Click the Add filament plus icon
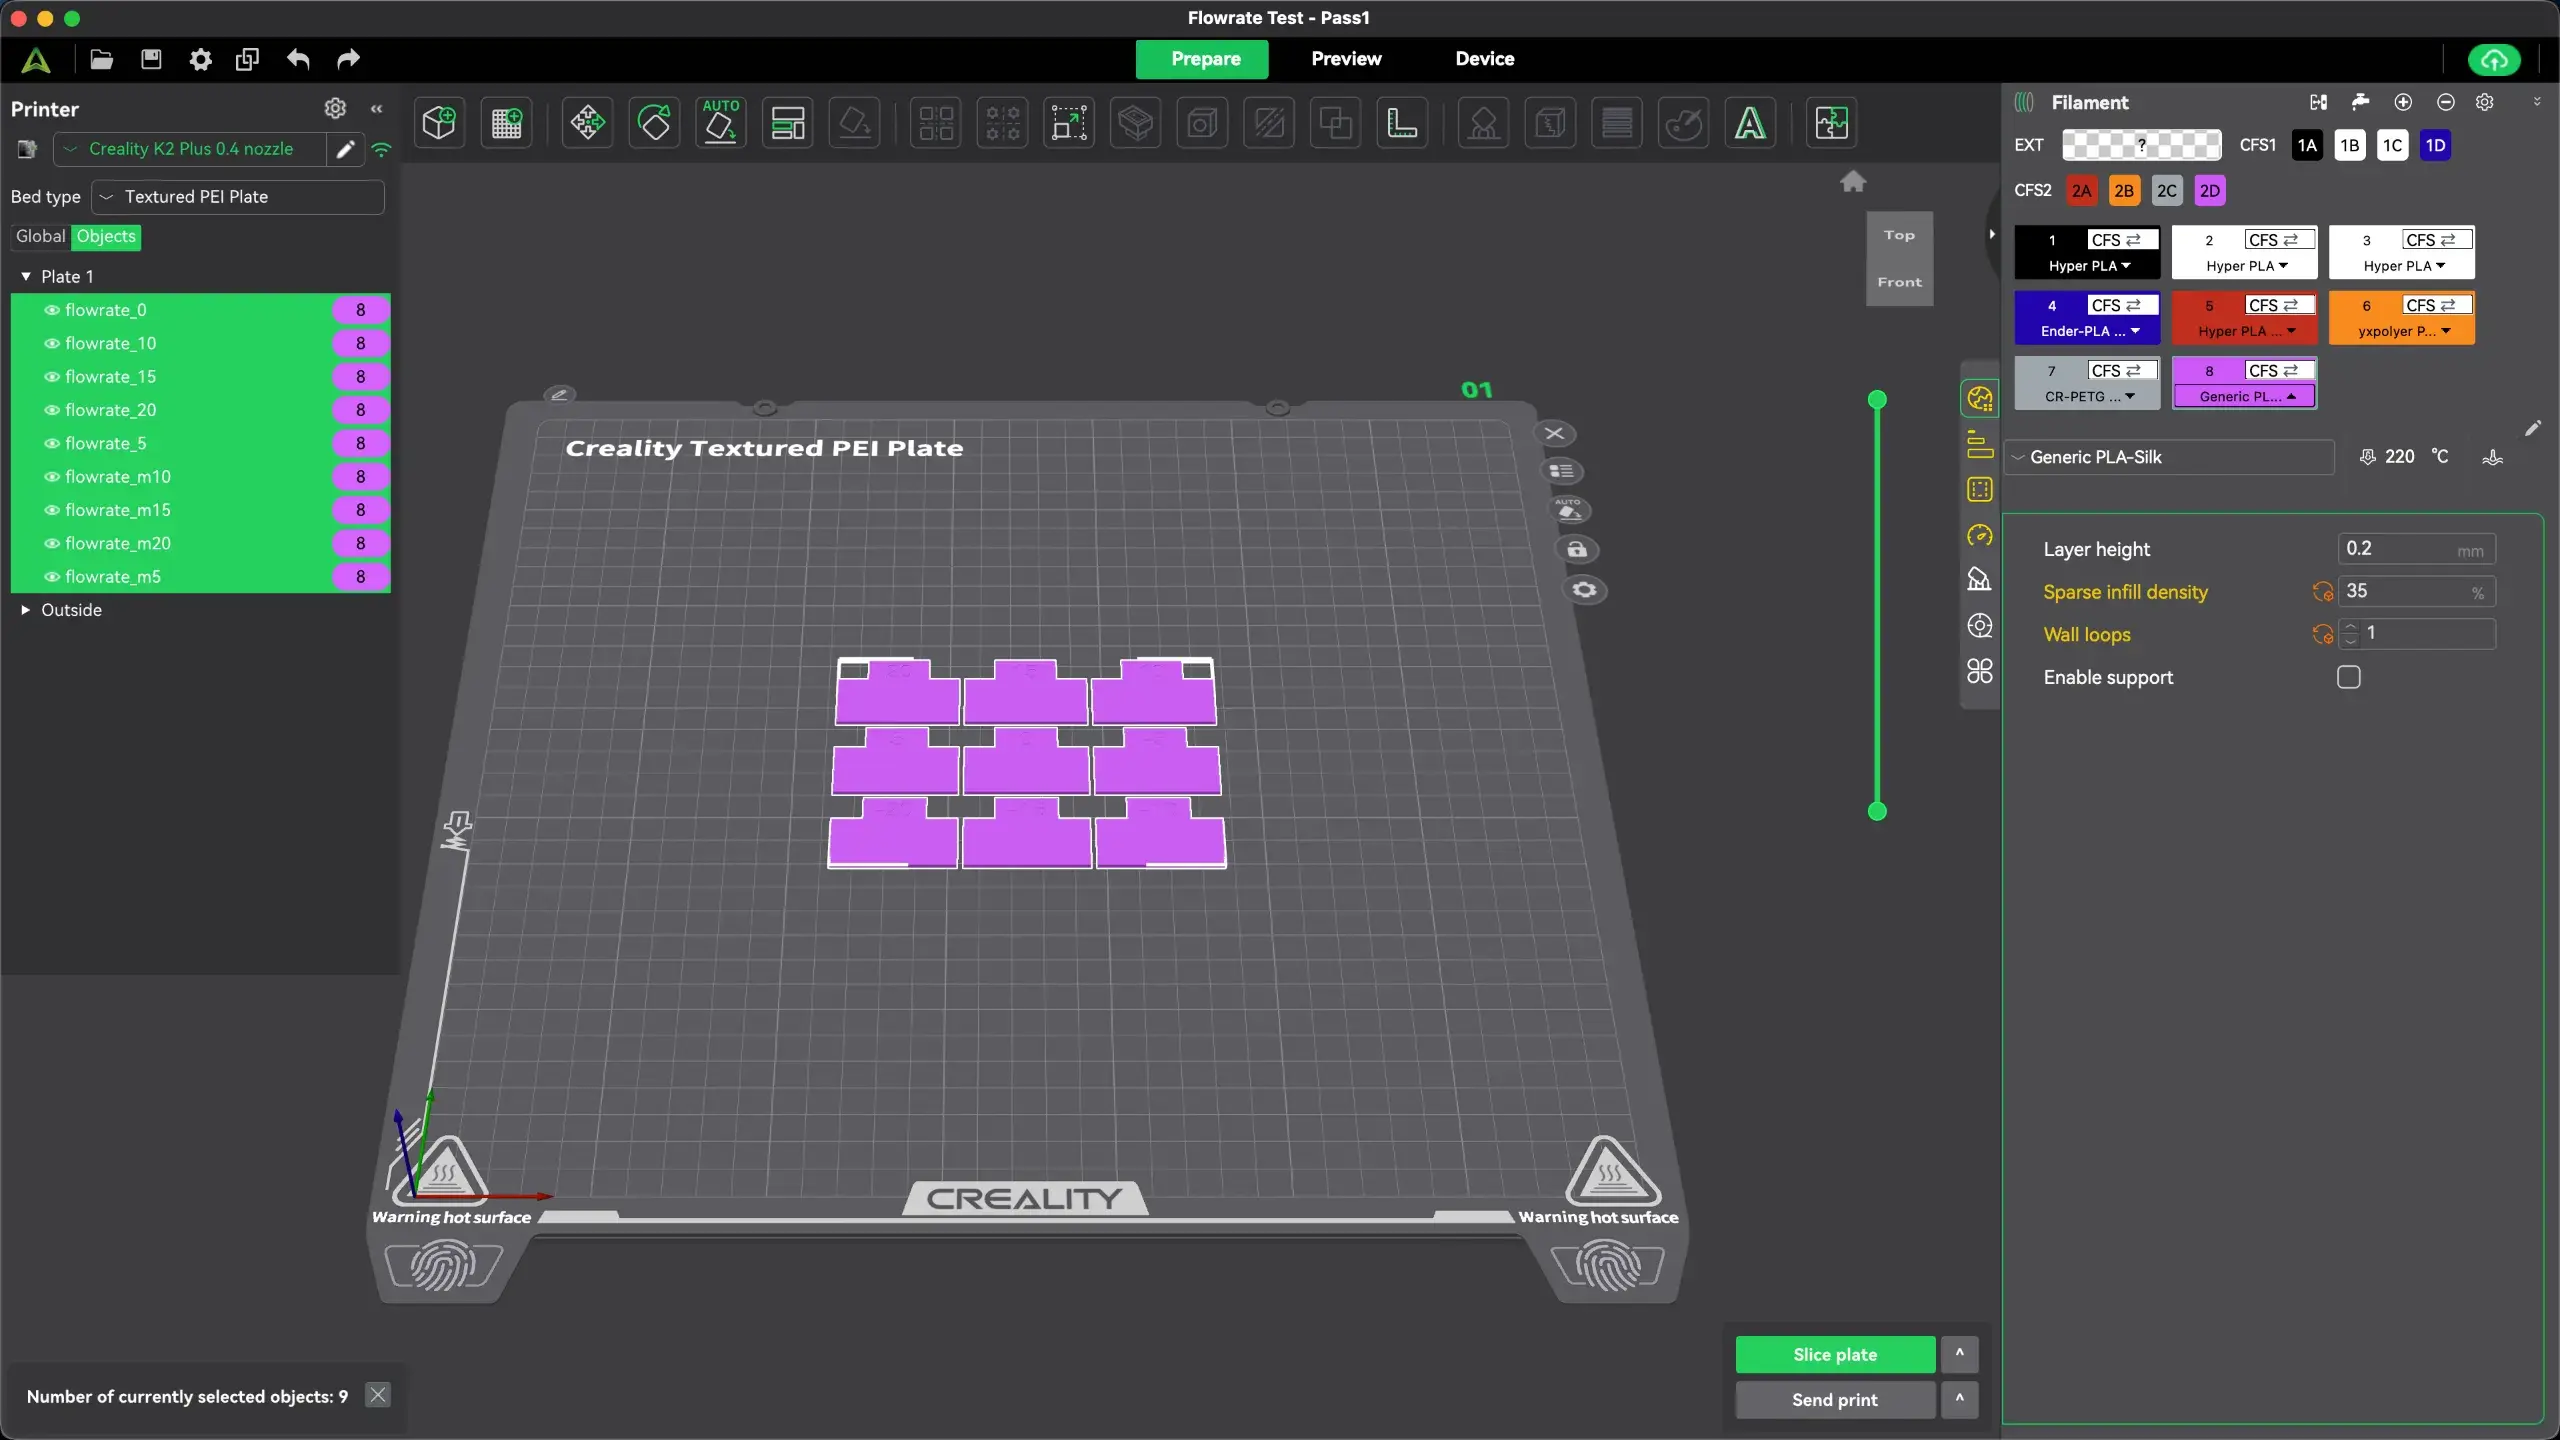 point(2403,103)
